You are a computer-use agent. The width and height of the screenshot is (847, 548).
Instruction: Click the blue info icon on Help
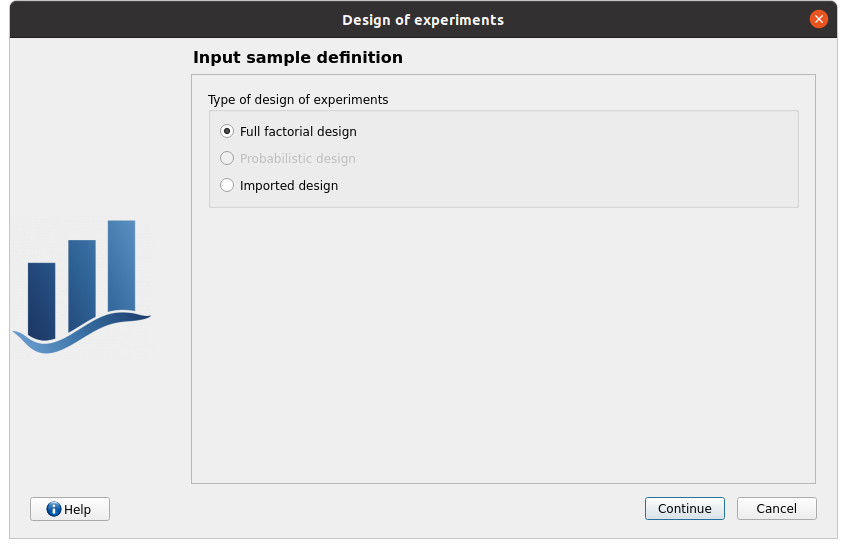click(x=54, y=509)
